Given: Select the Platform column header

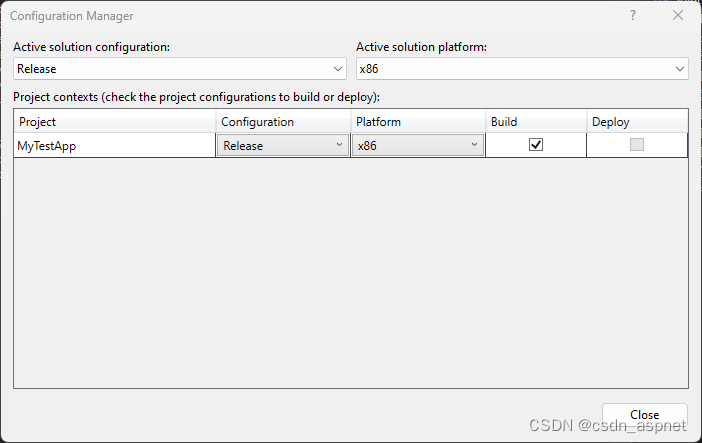Looking at the screenshot, I should coord(418,122).
